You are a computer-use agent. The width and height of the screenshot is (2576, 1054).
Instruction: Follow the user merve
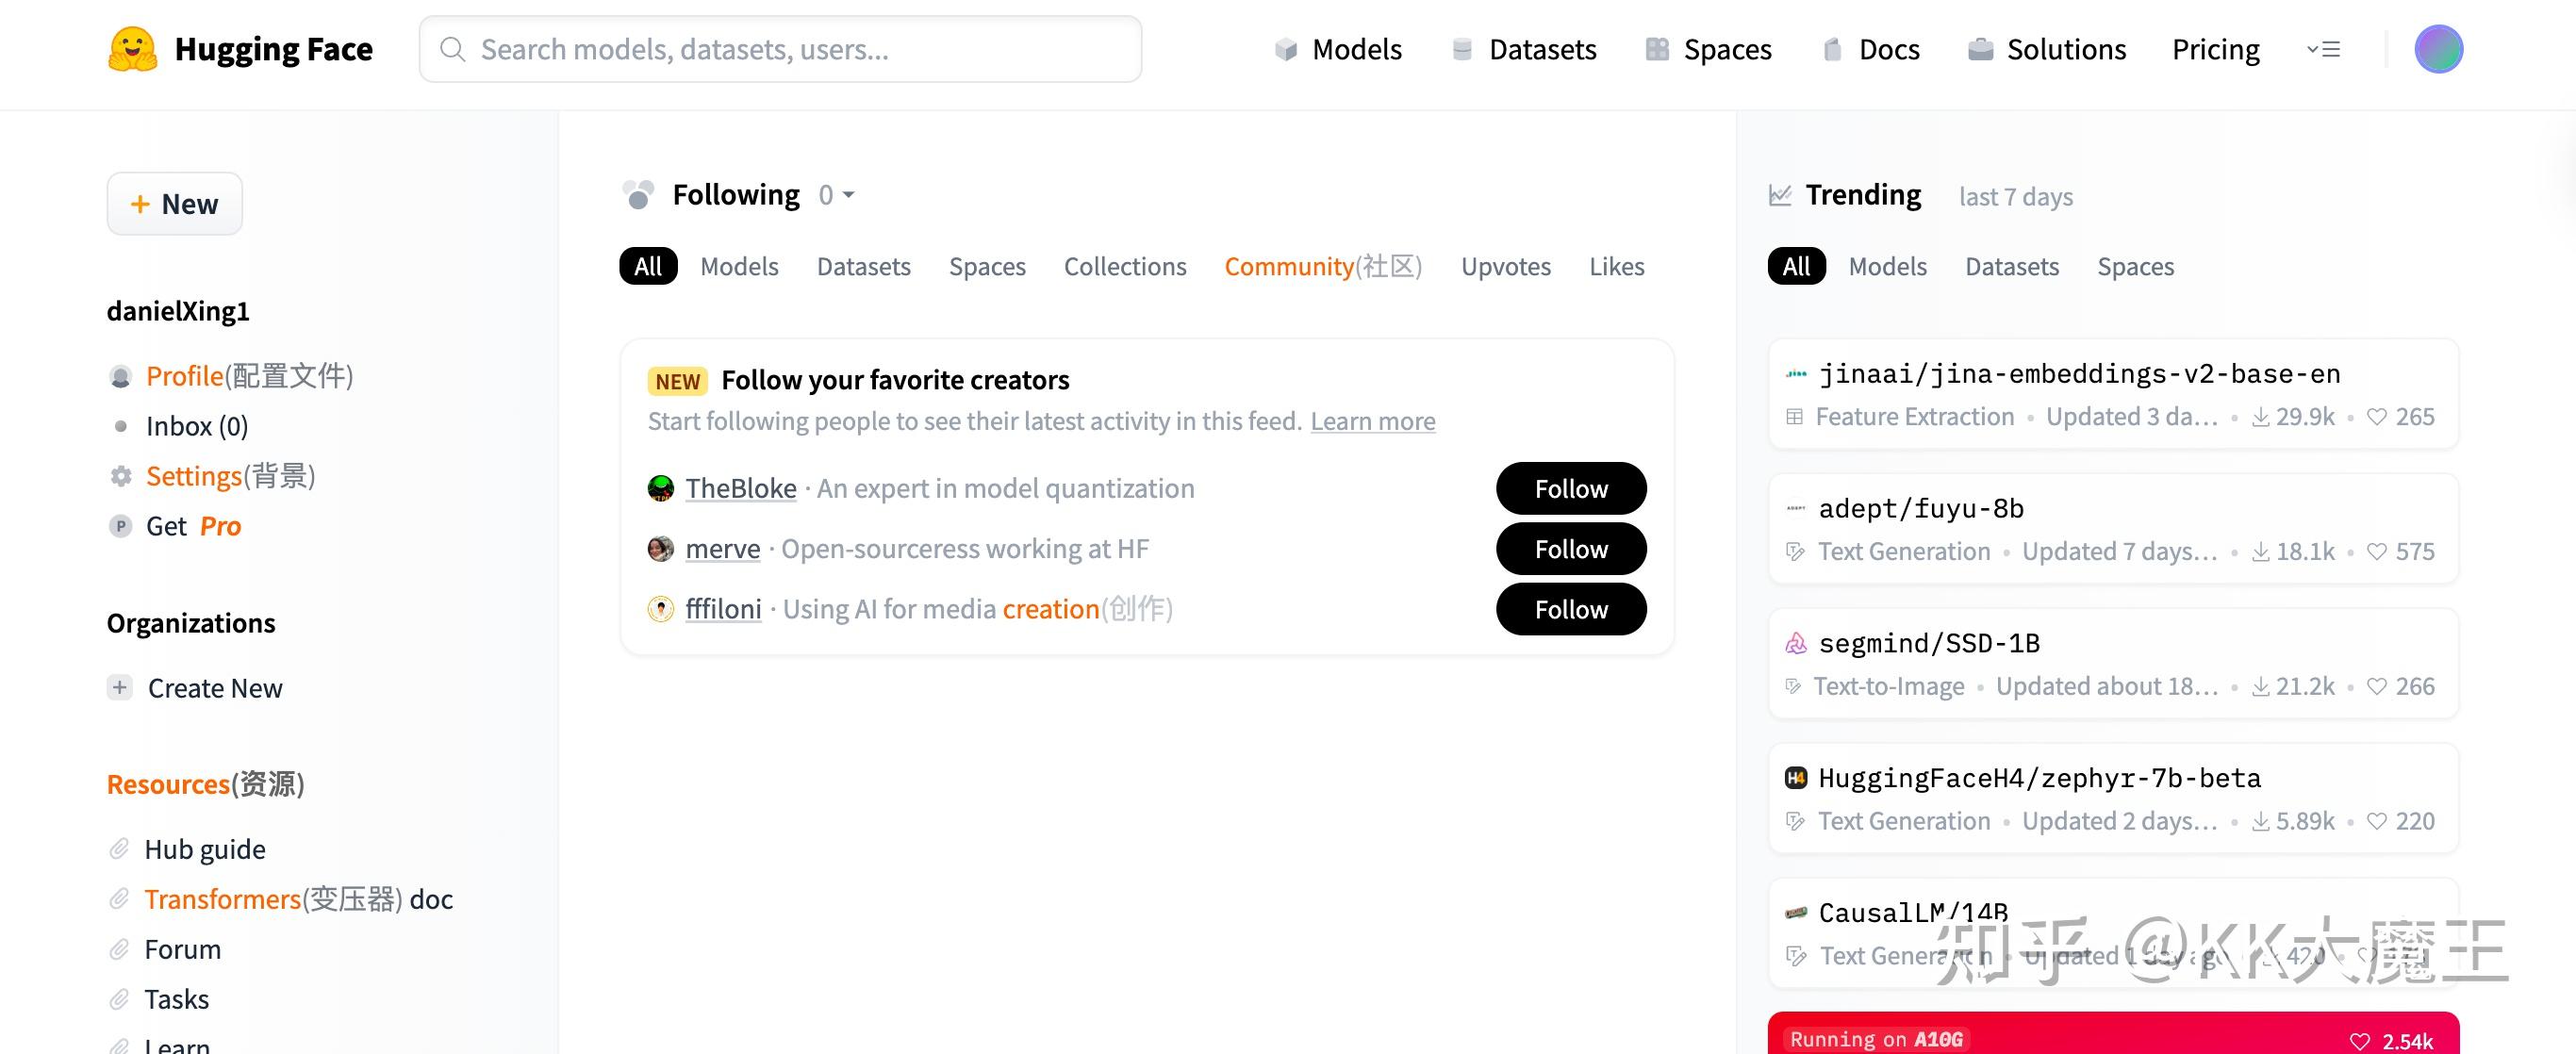pos(1570,549)
